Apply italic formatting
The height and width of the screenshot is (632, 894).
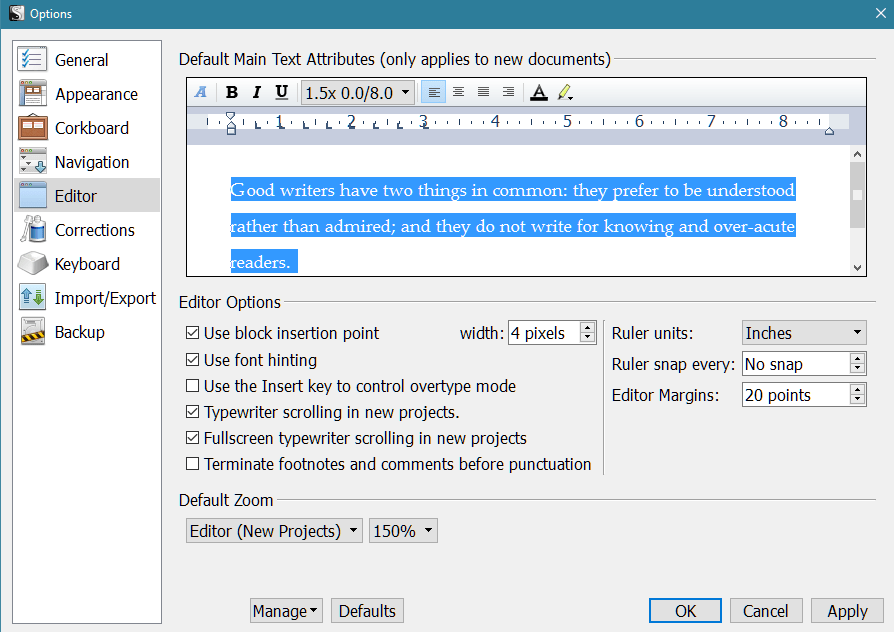tap(257, 92)
